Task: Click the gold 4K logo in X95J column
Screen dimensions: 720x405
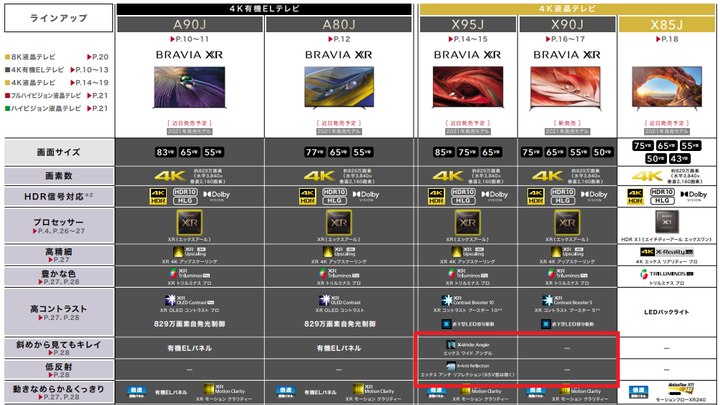Action: pos(448,176)
